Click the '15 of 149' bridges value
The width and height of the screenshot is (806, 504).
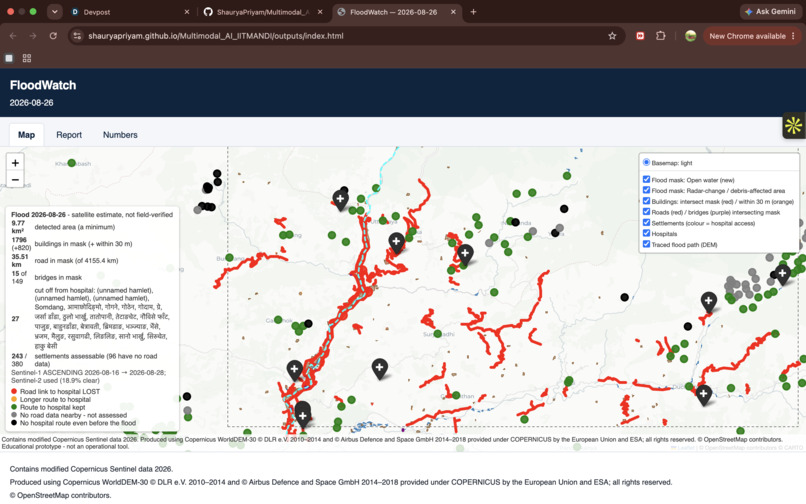19,277
